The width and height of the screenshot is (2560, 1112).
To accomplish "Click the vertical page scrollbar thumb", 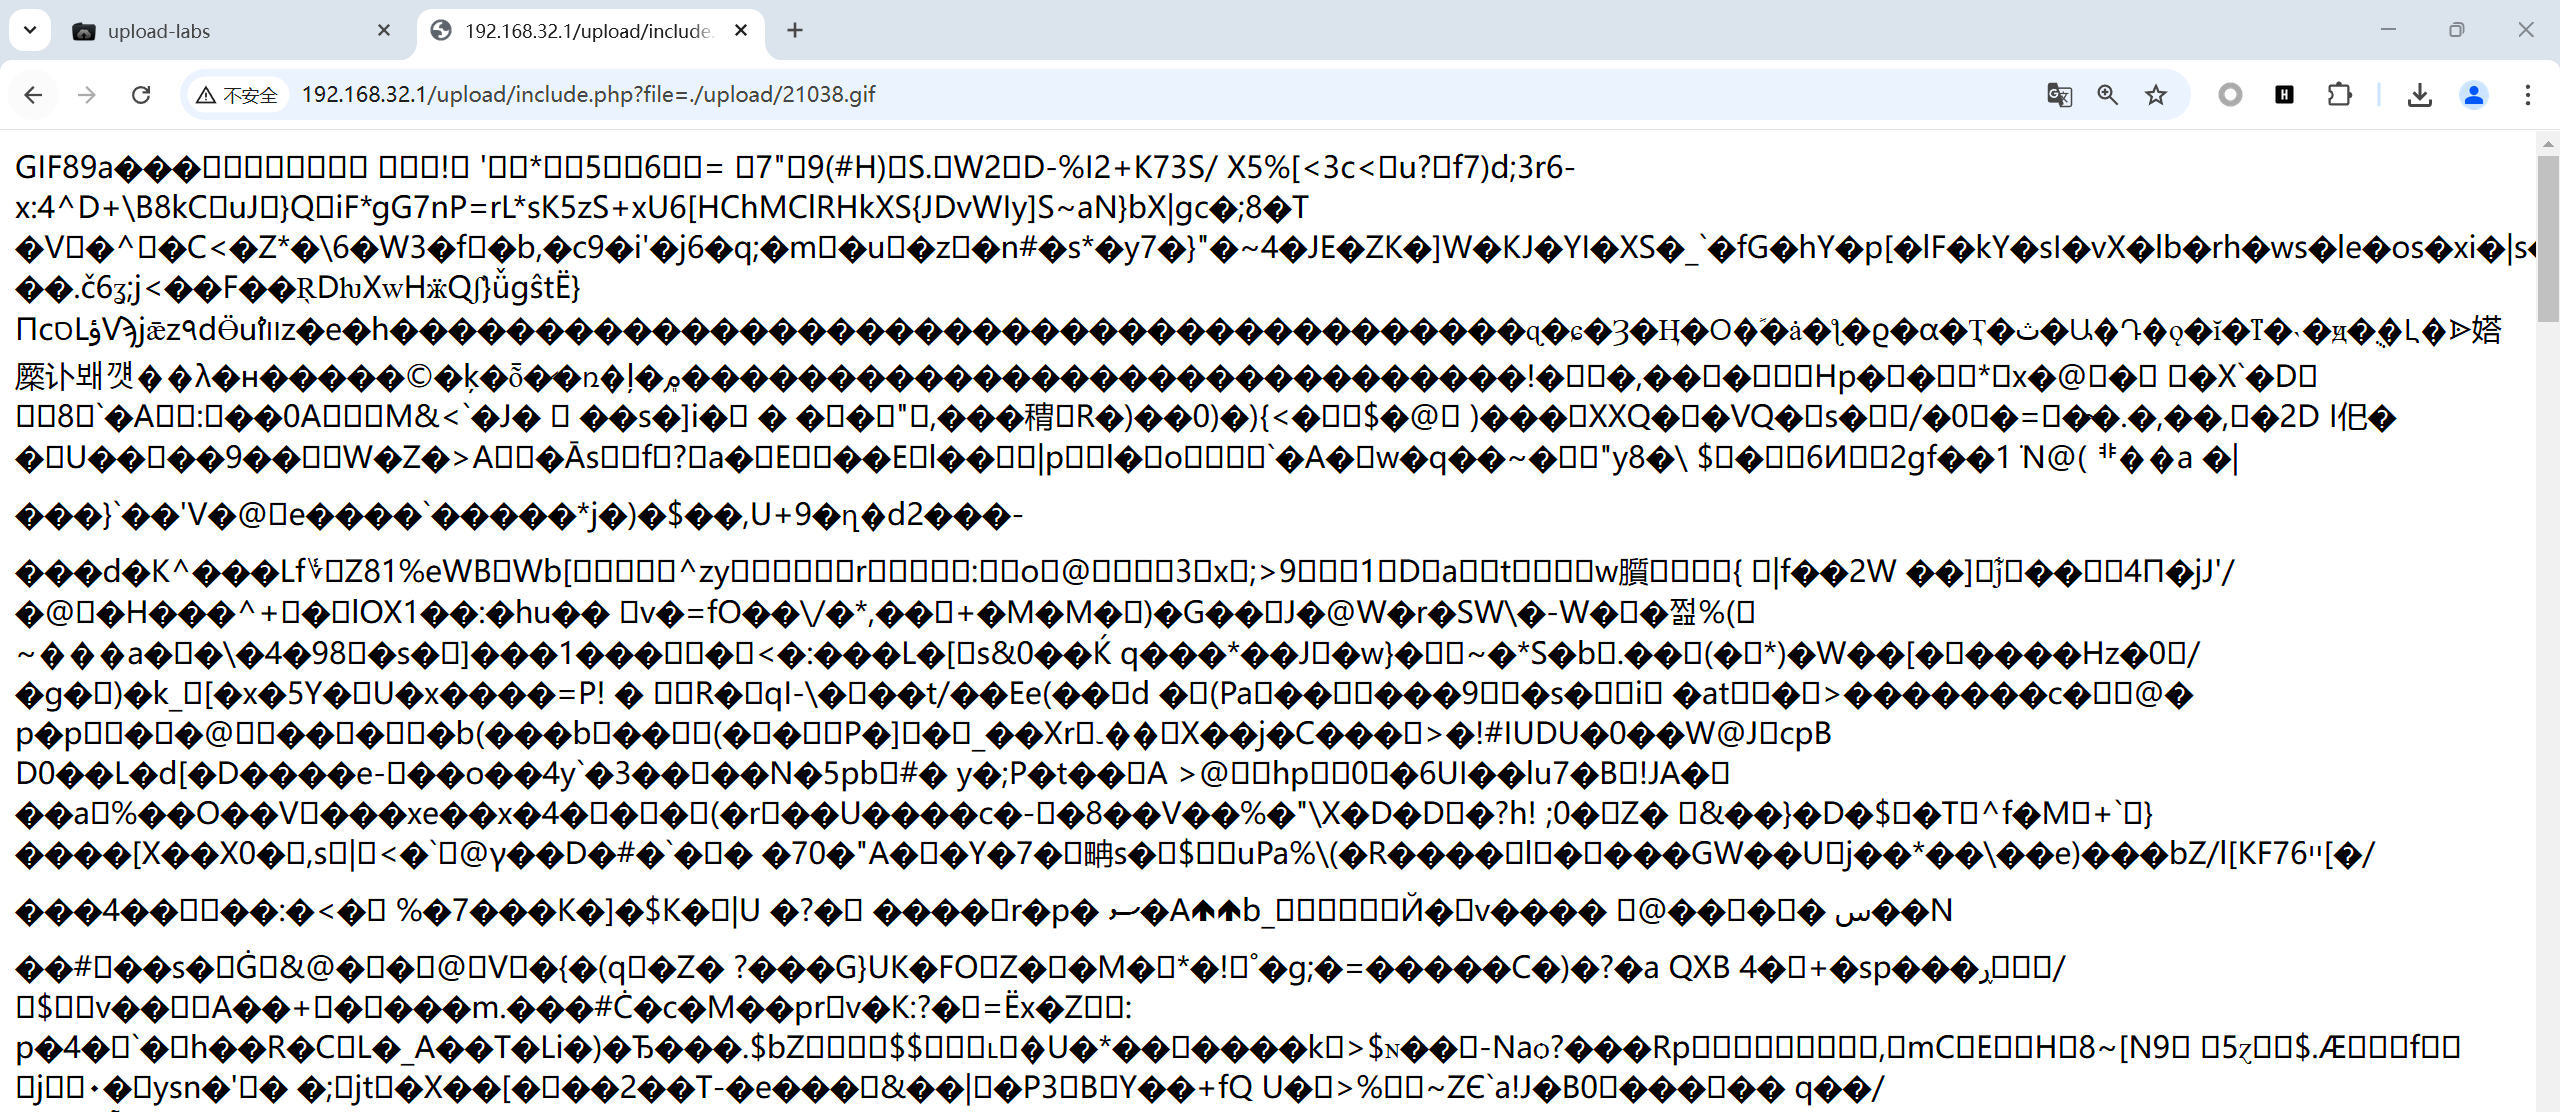I will tap(2547, 240).
